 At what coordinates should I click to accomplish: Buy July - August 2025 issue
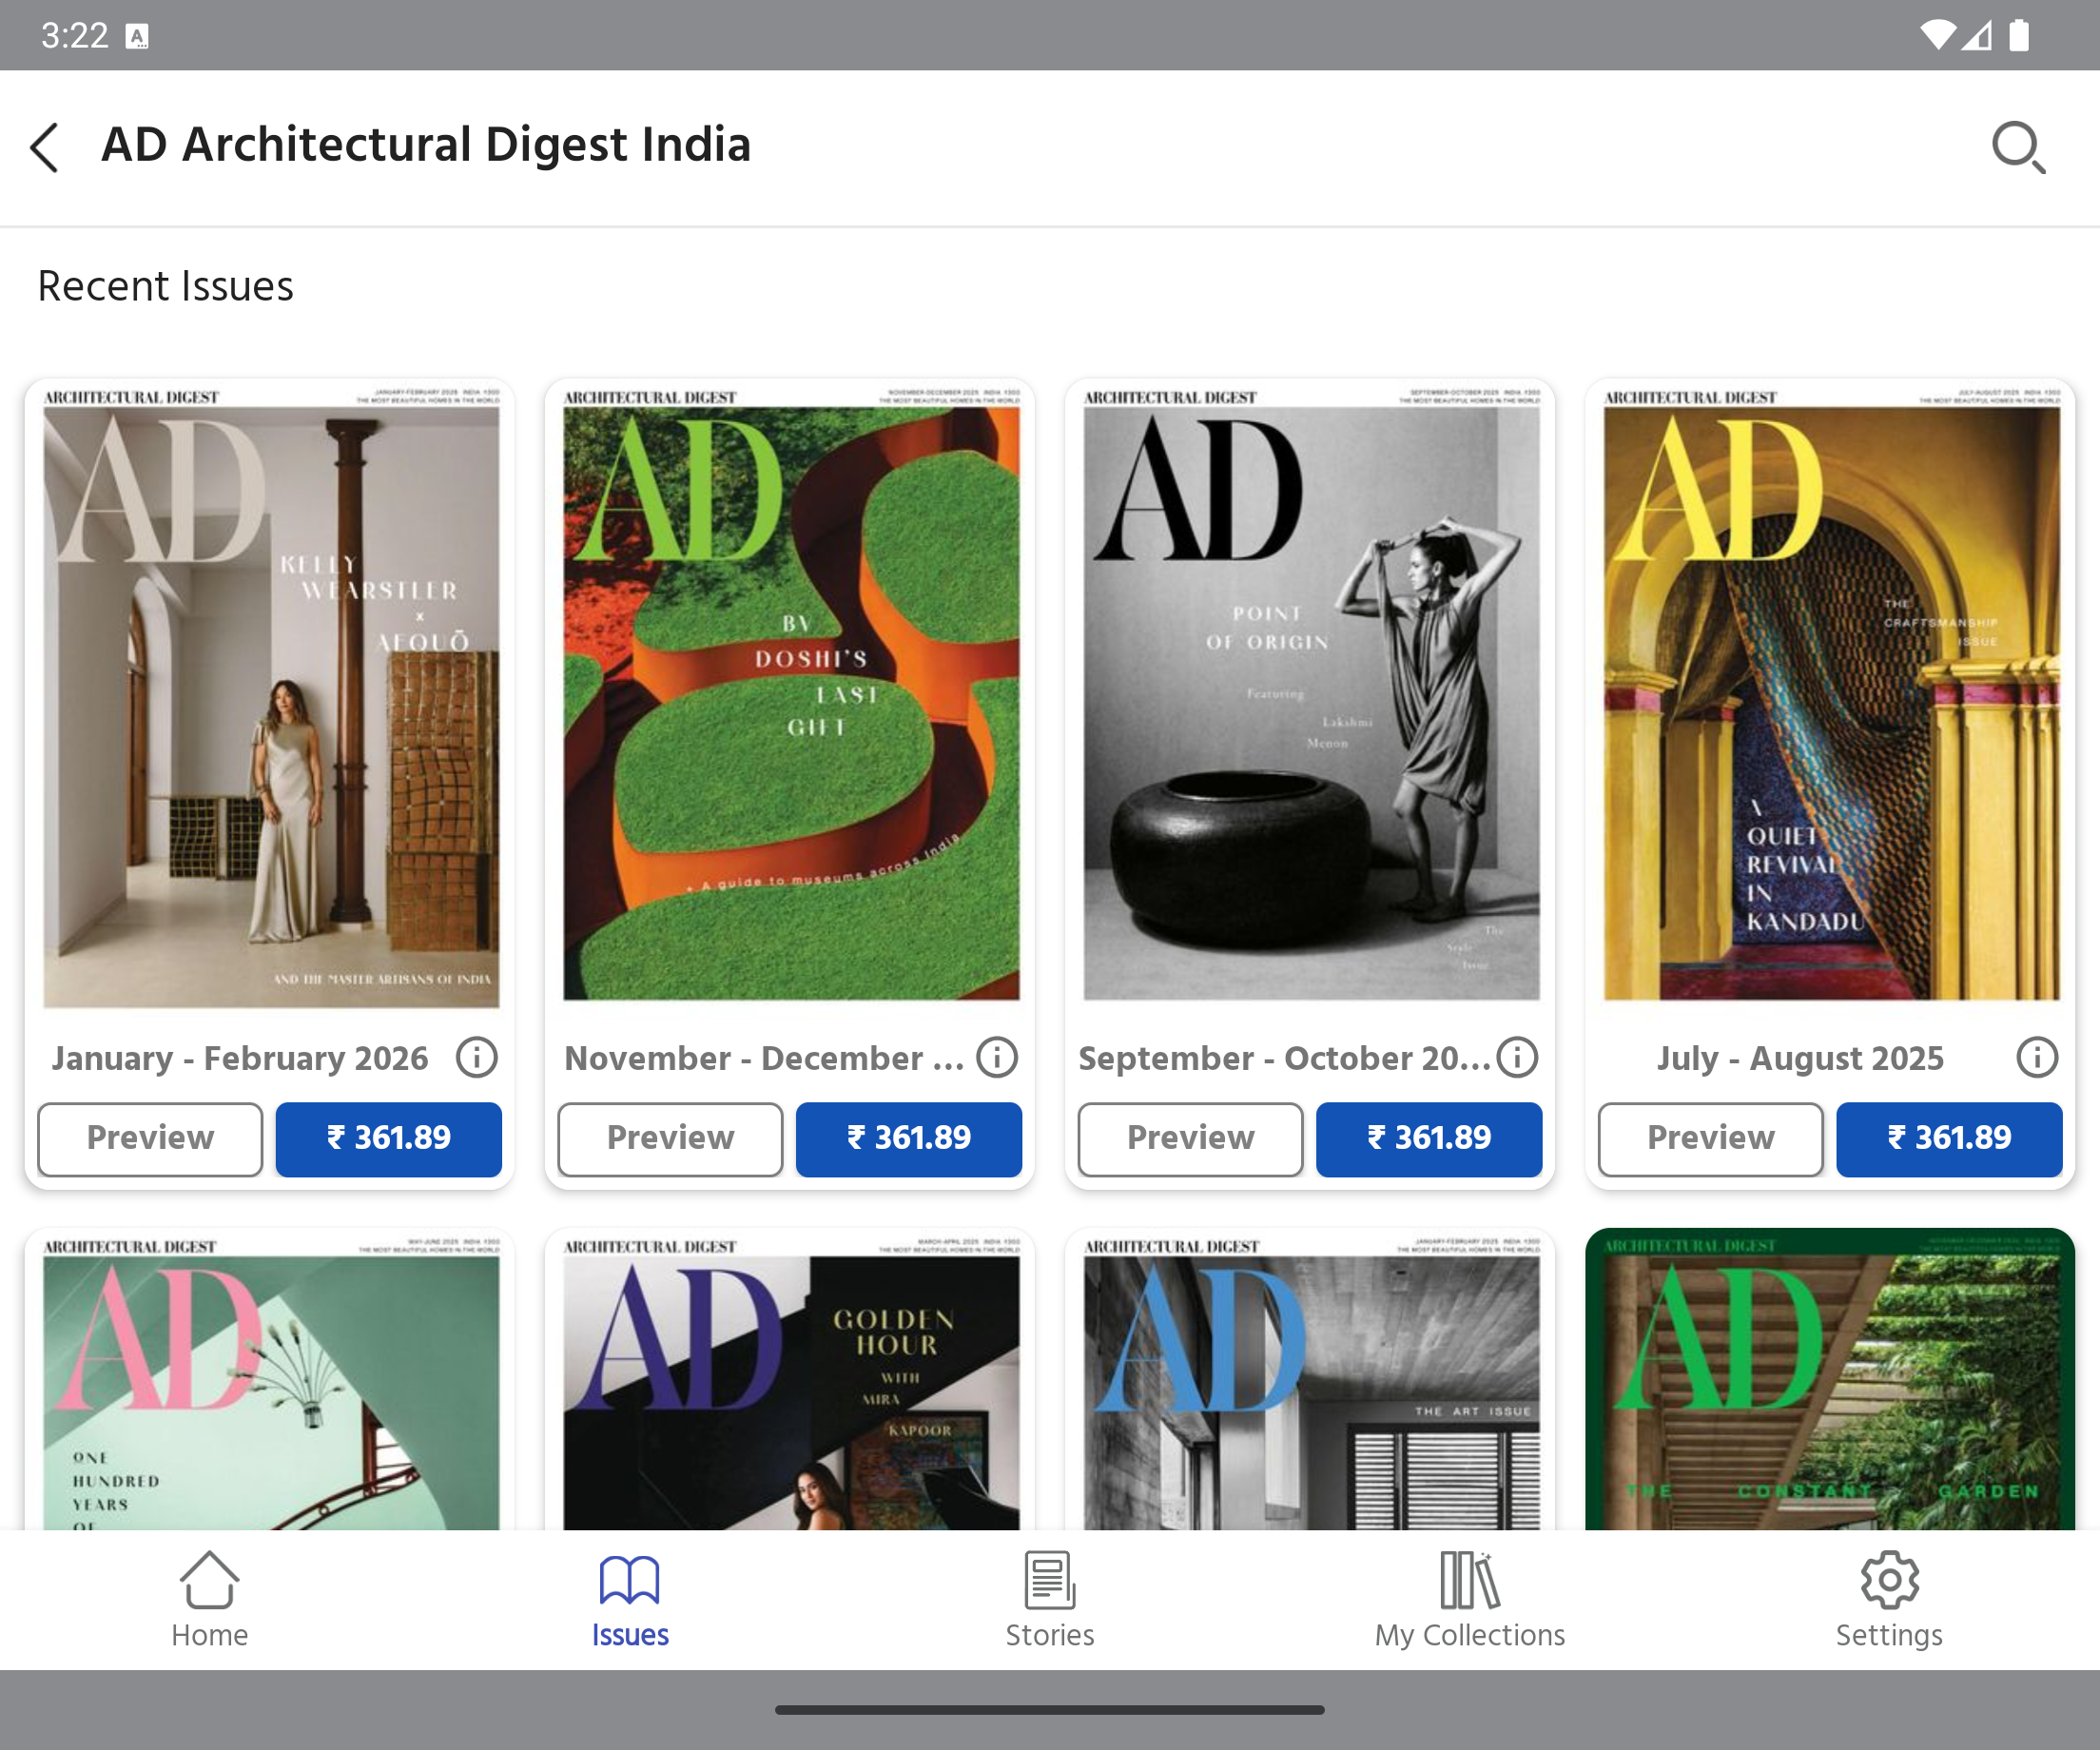(1949, 1139)
